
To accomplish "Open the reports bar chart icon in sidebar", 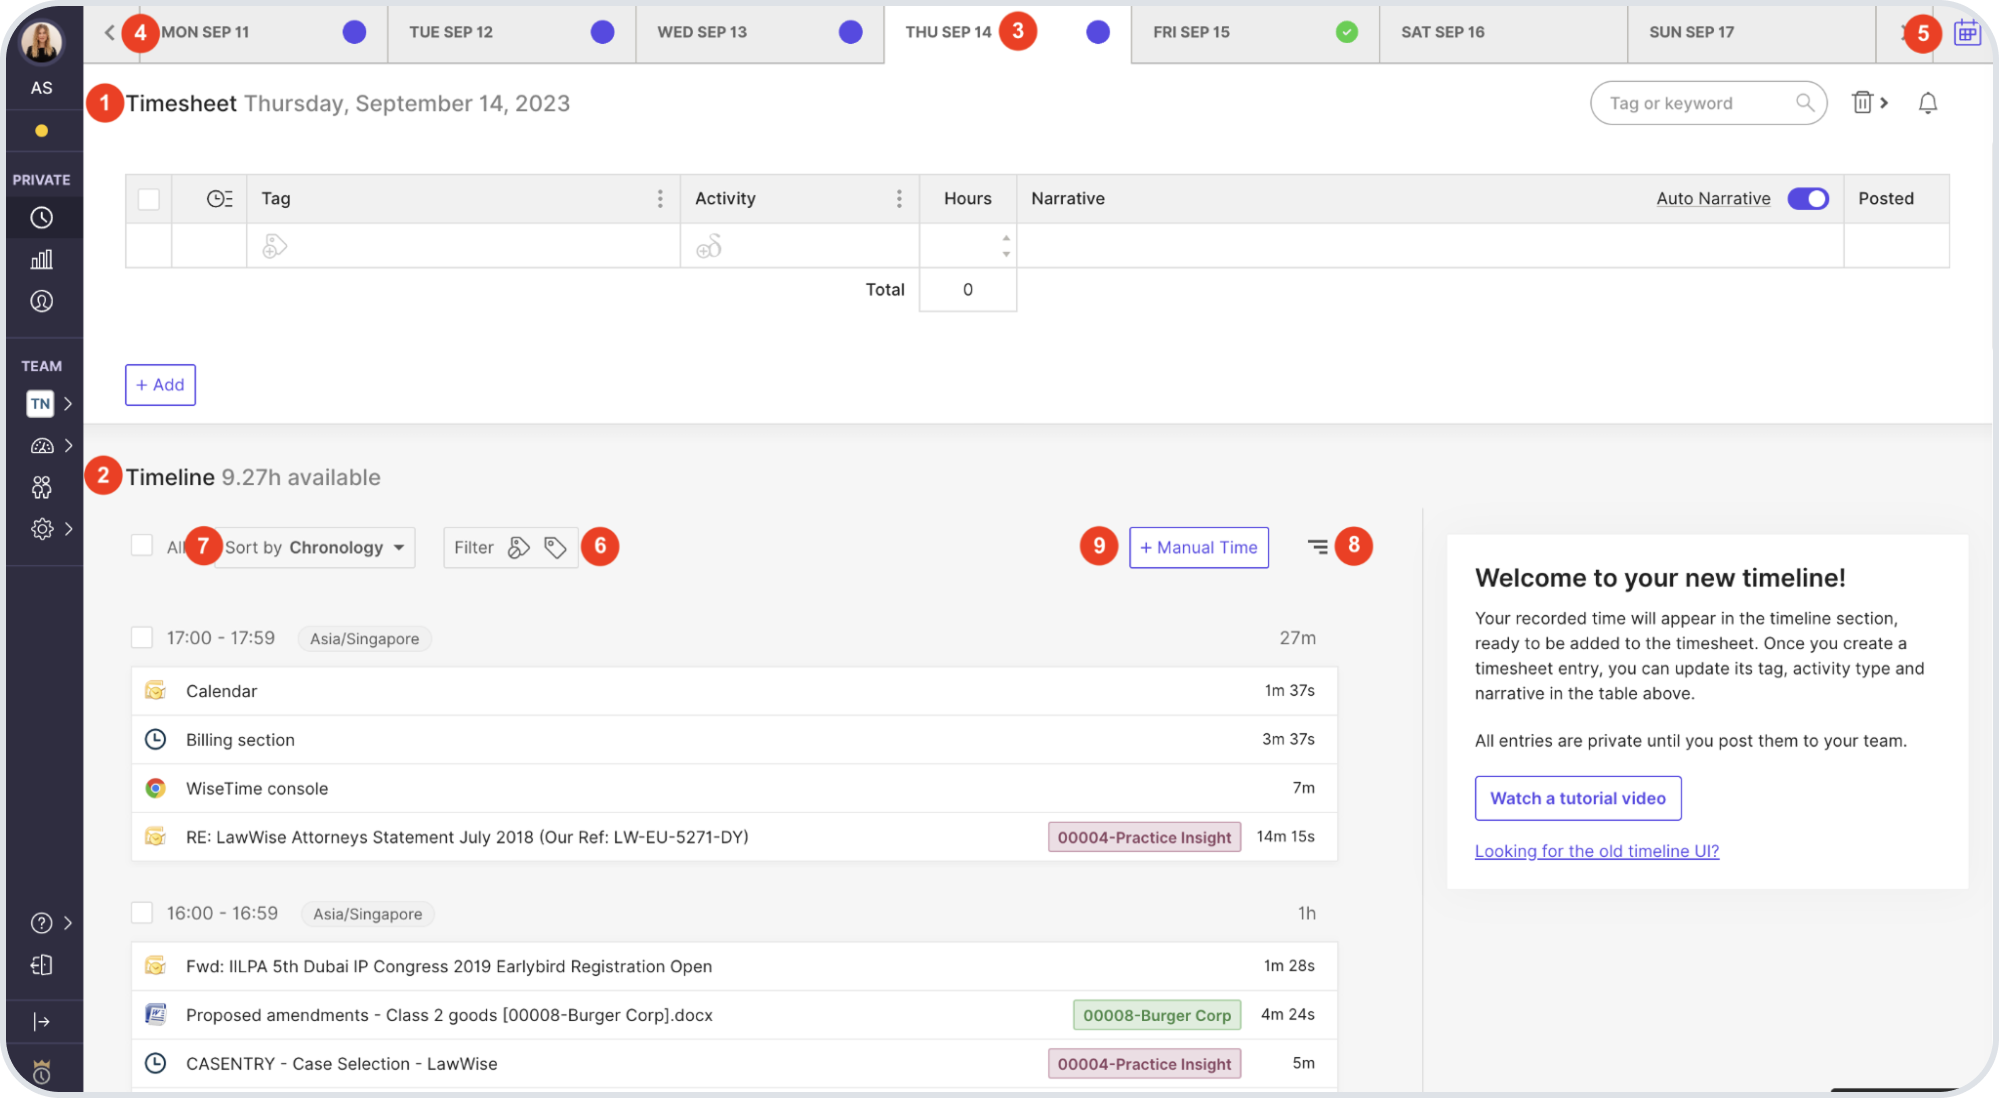I will 41,259.
